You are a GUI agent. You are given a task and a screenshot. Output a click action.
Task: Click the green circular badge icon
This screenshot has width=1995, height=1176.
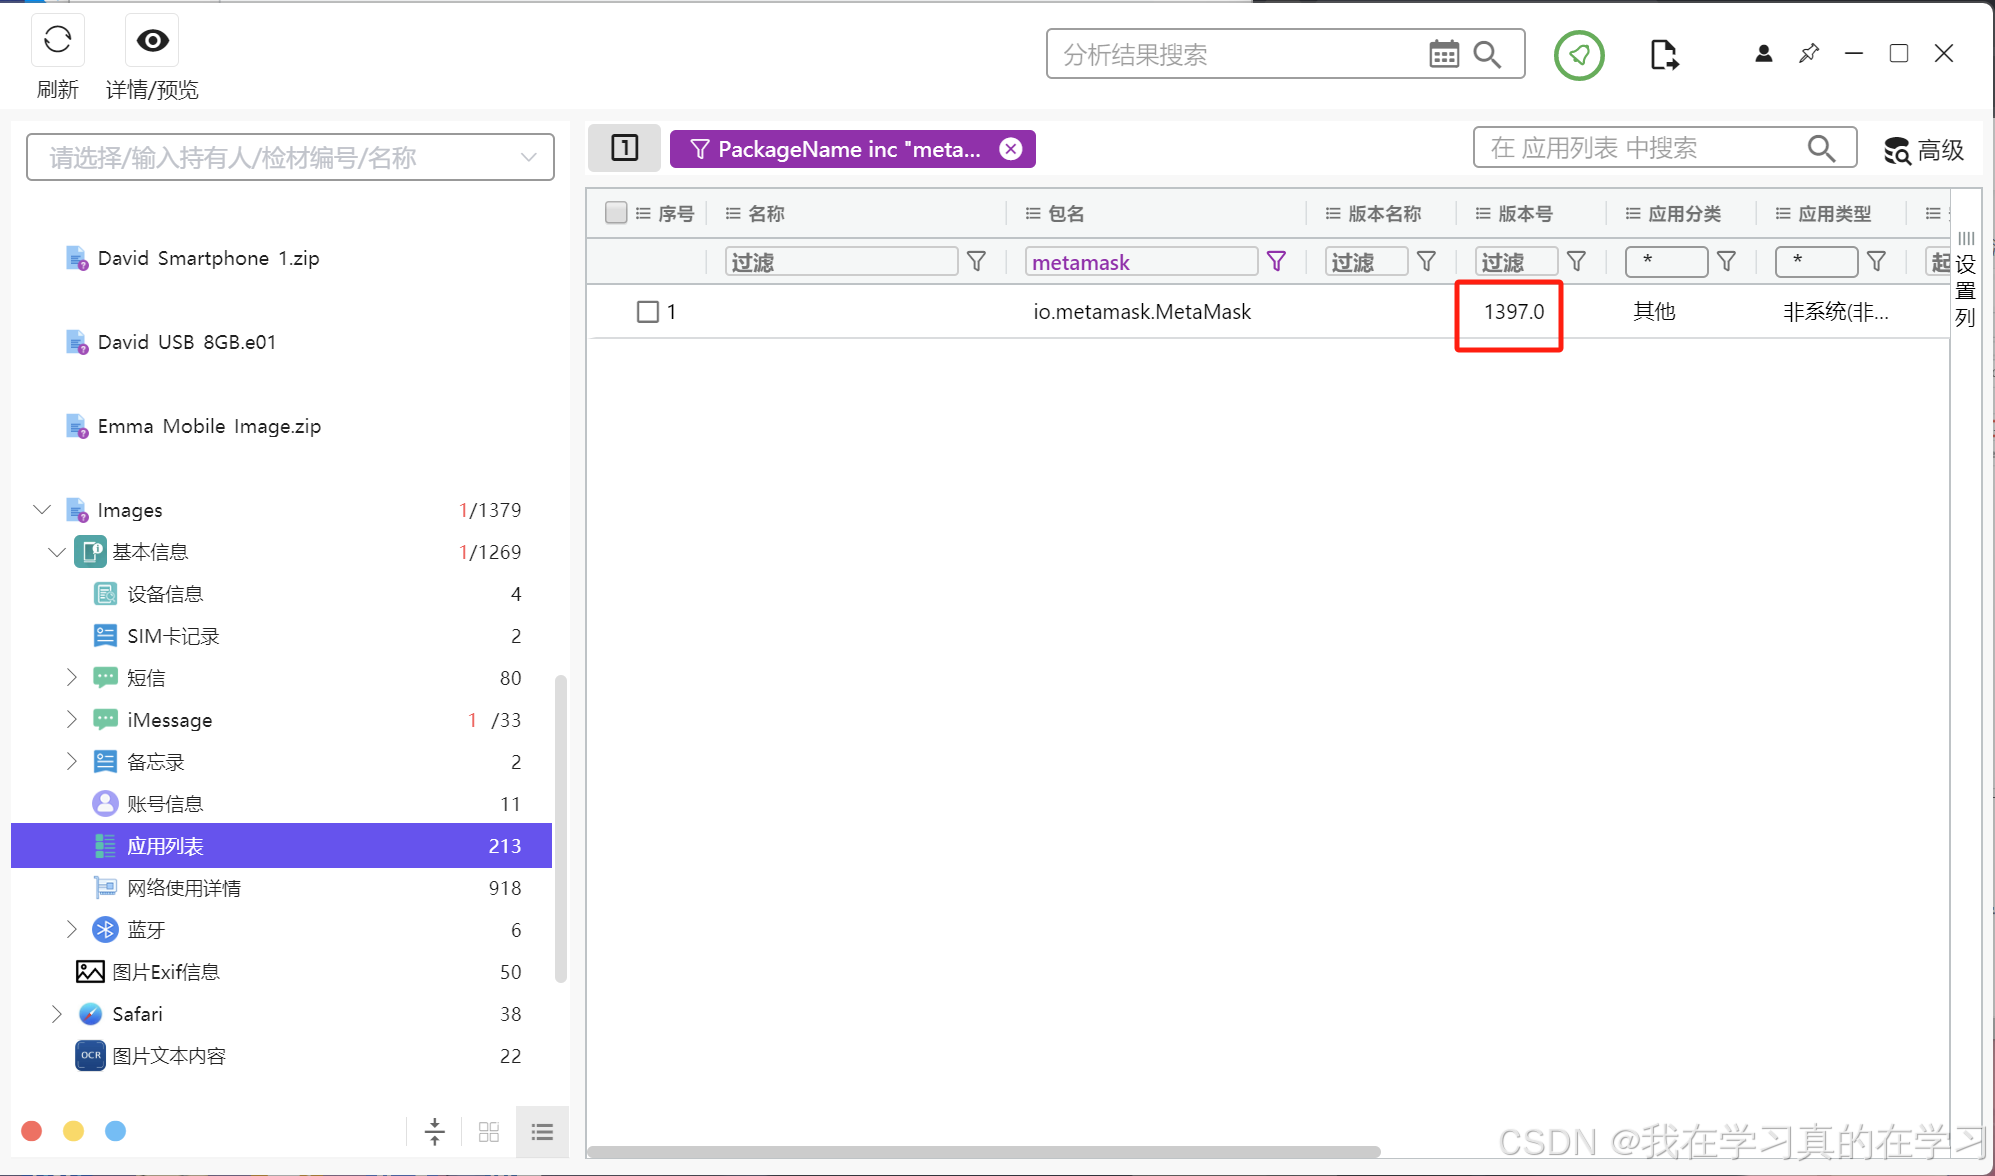coord(1579,55)
